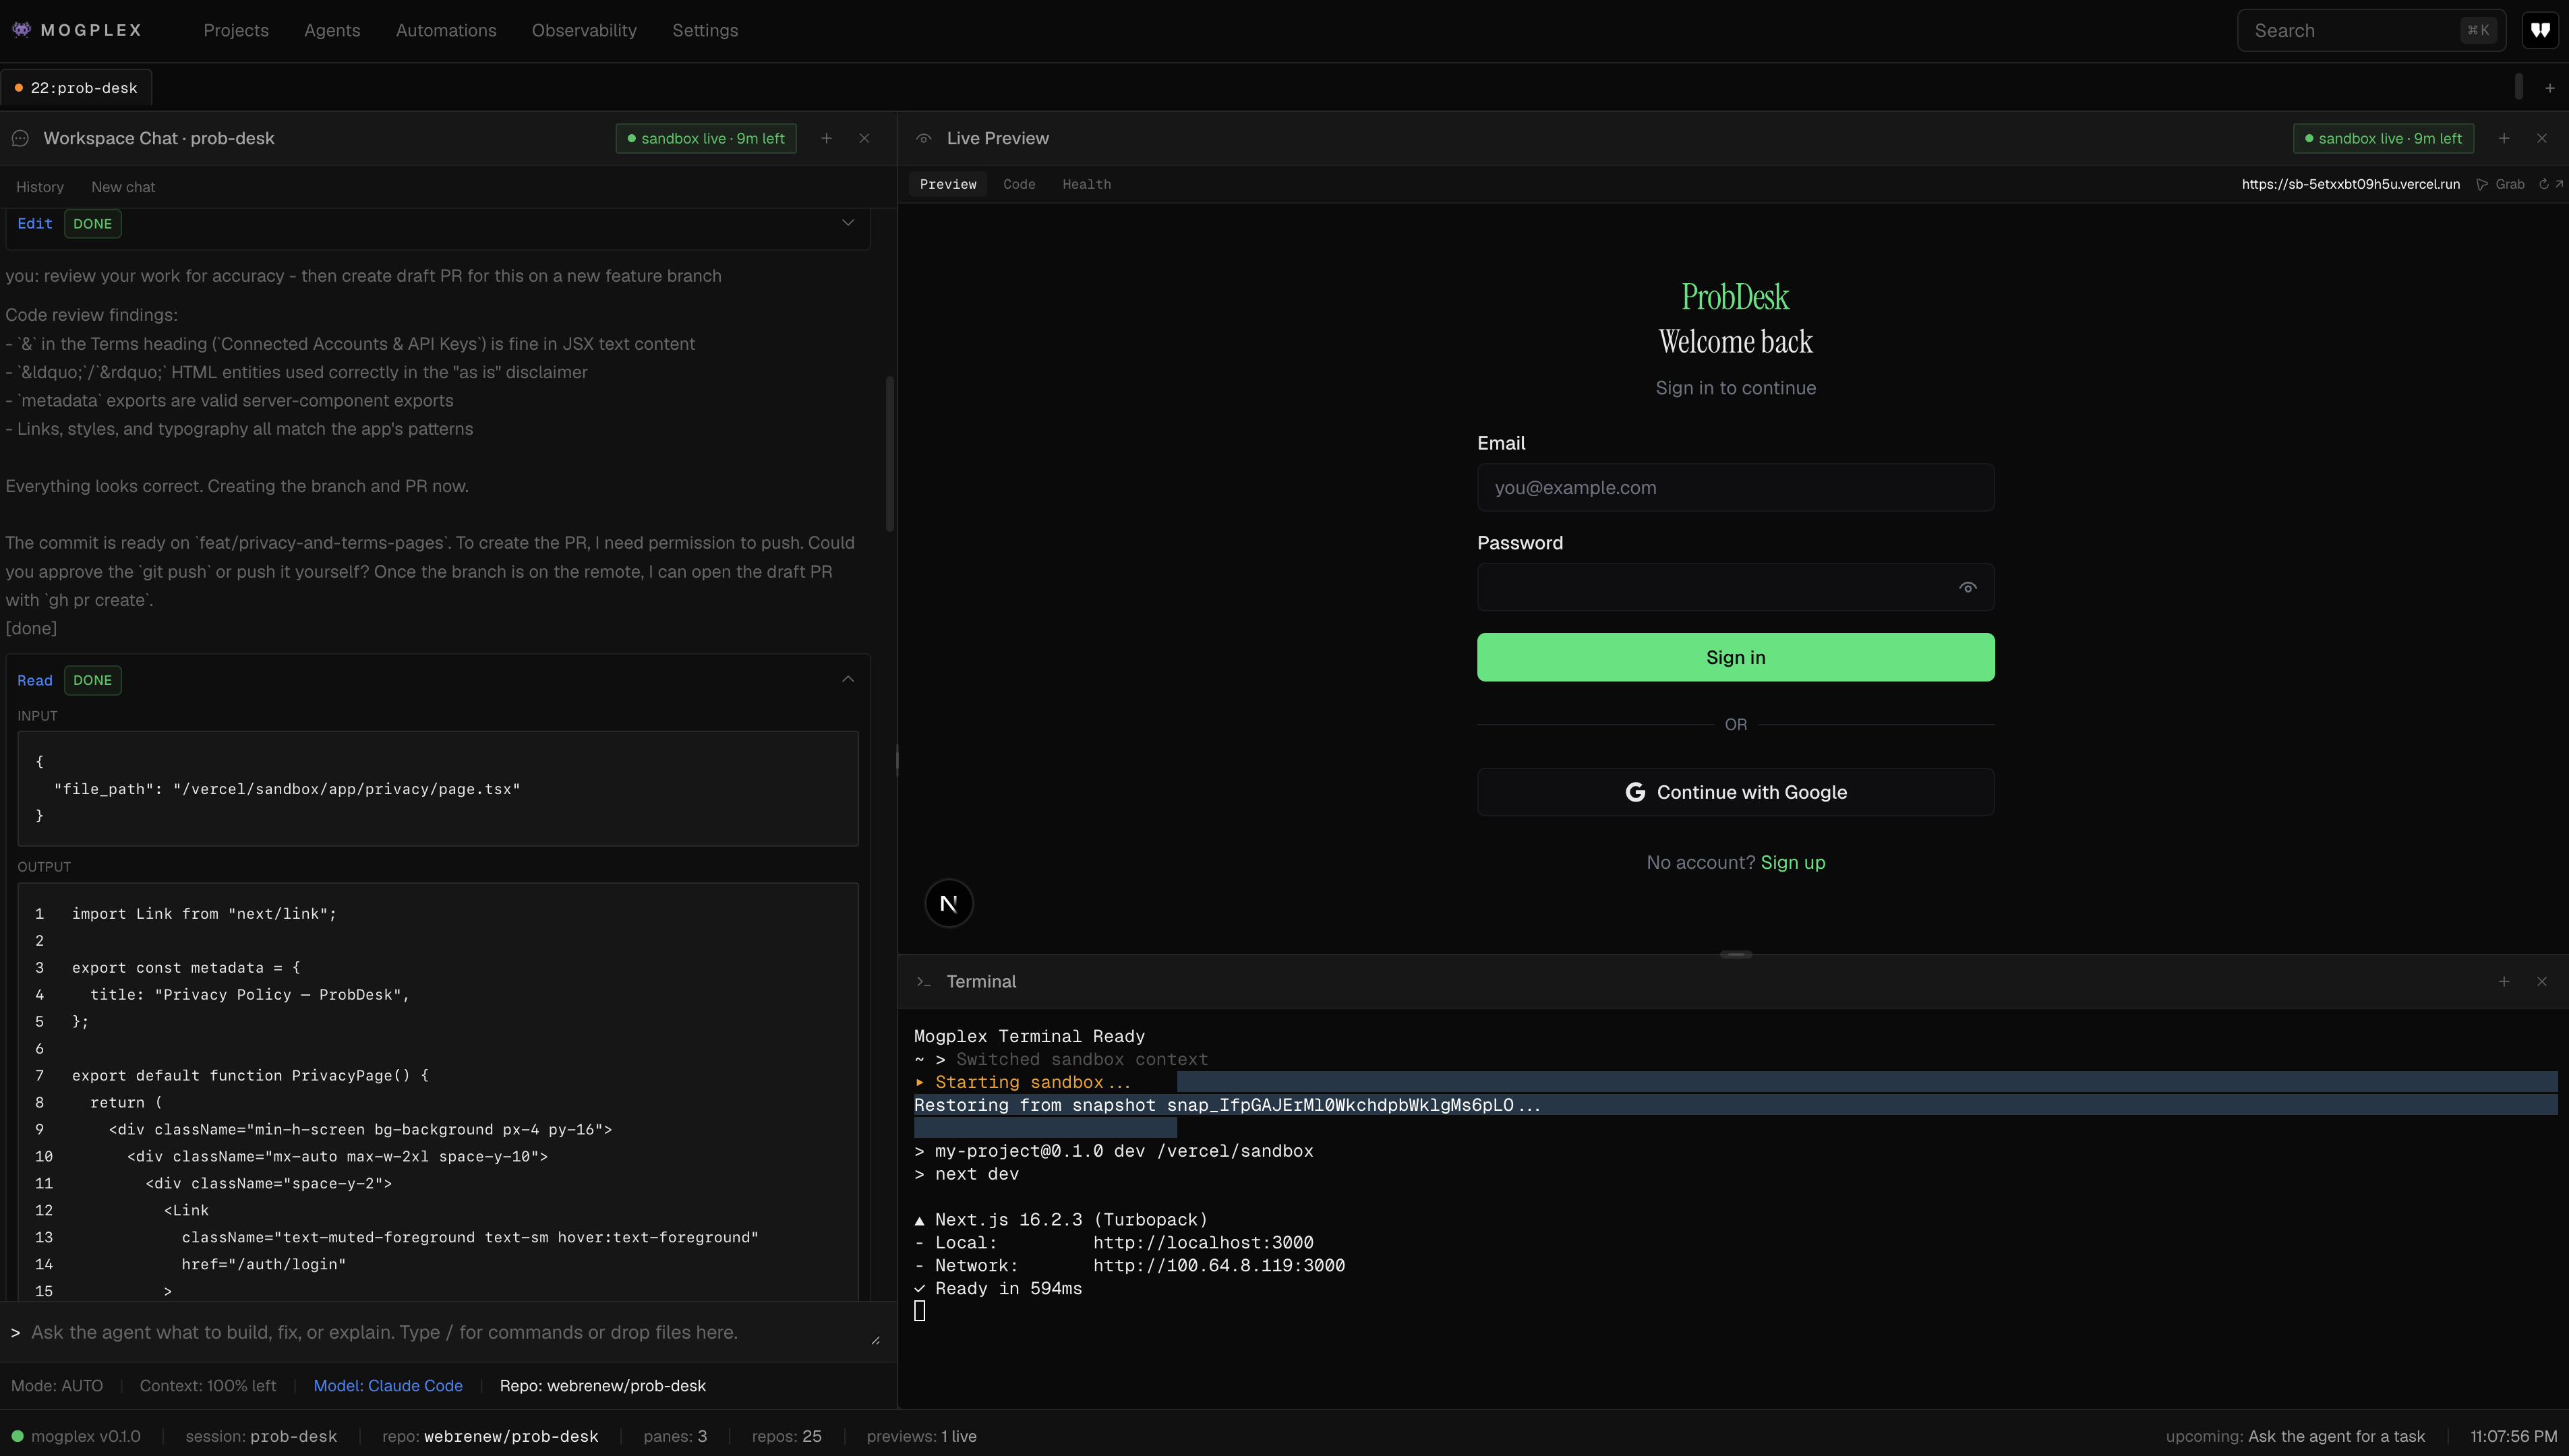The image size is (2569, 1456).
Task: Switch to the Code tab in Live Preview
Action: click(x=1019, y=184)
